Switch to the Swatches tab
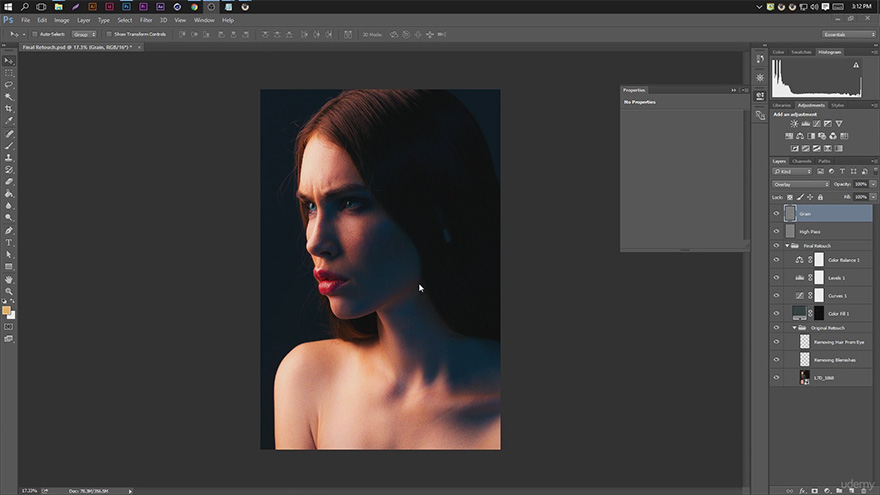This screenshot has height=495, width=880. pos(801,52)
